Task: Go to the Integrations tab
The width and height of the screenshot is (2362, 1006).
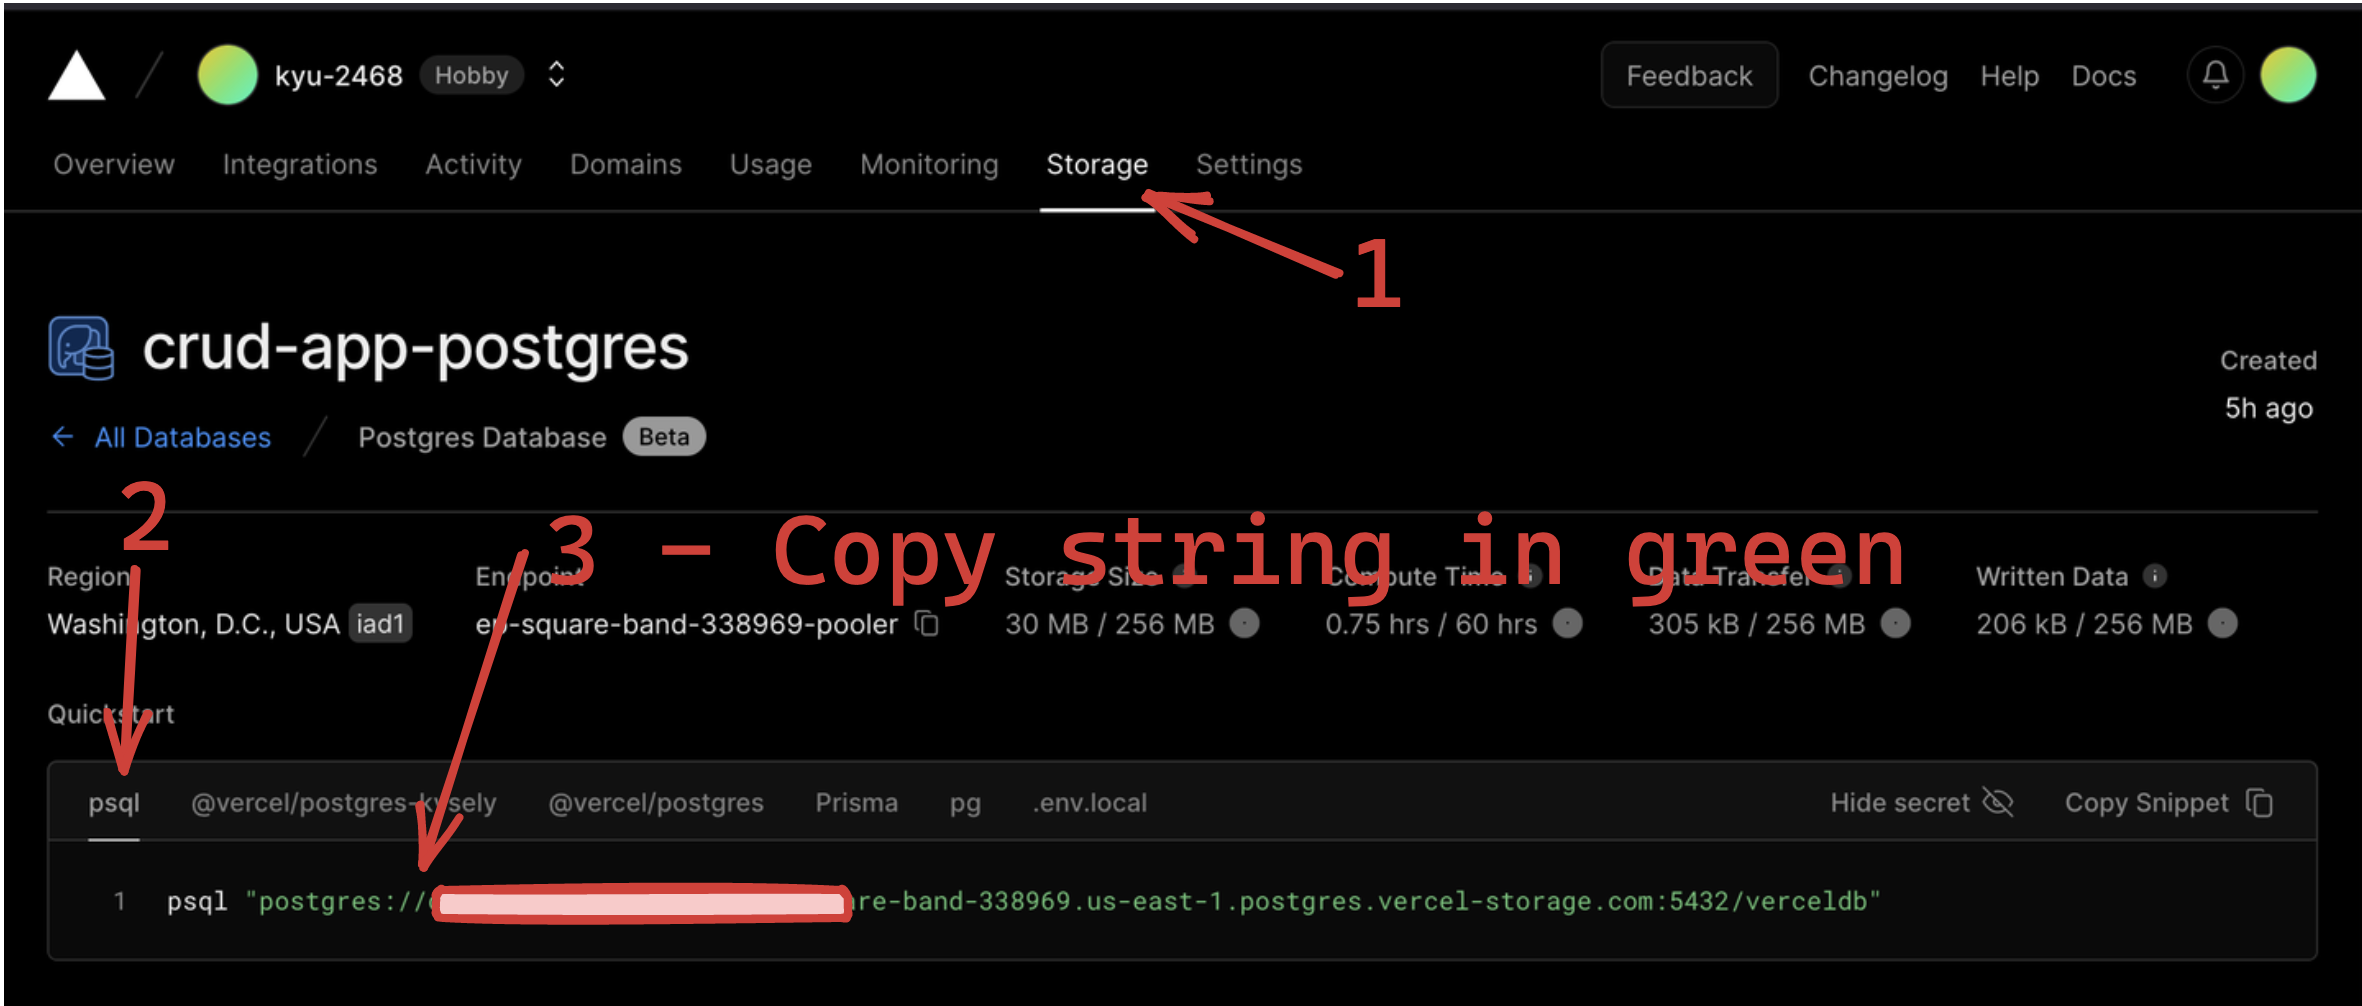Action: pos(300,164)
